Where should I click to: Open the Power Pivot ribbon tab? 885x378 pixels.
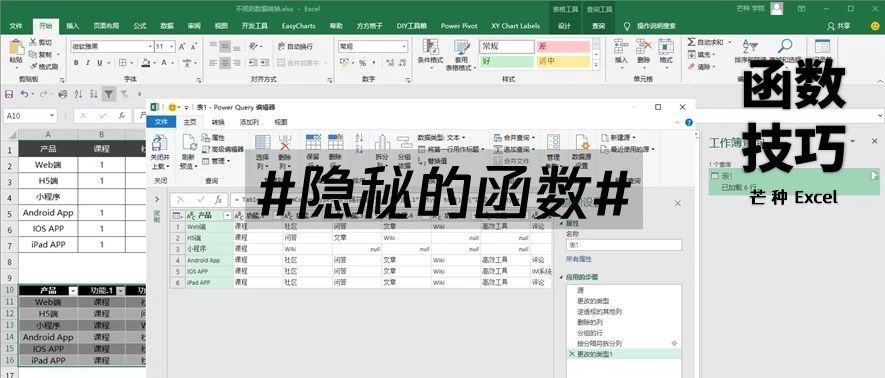pyautogui.click(x=459, y=26)
